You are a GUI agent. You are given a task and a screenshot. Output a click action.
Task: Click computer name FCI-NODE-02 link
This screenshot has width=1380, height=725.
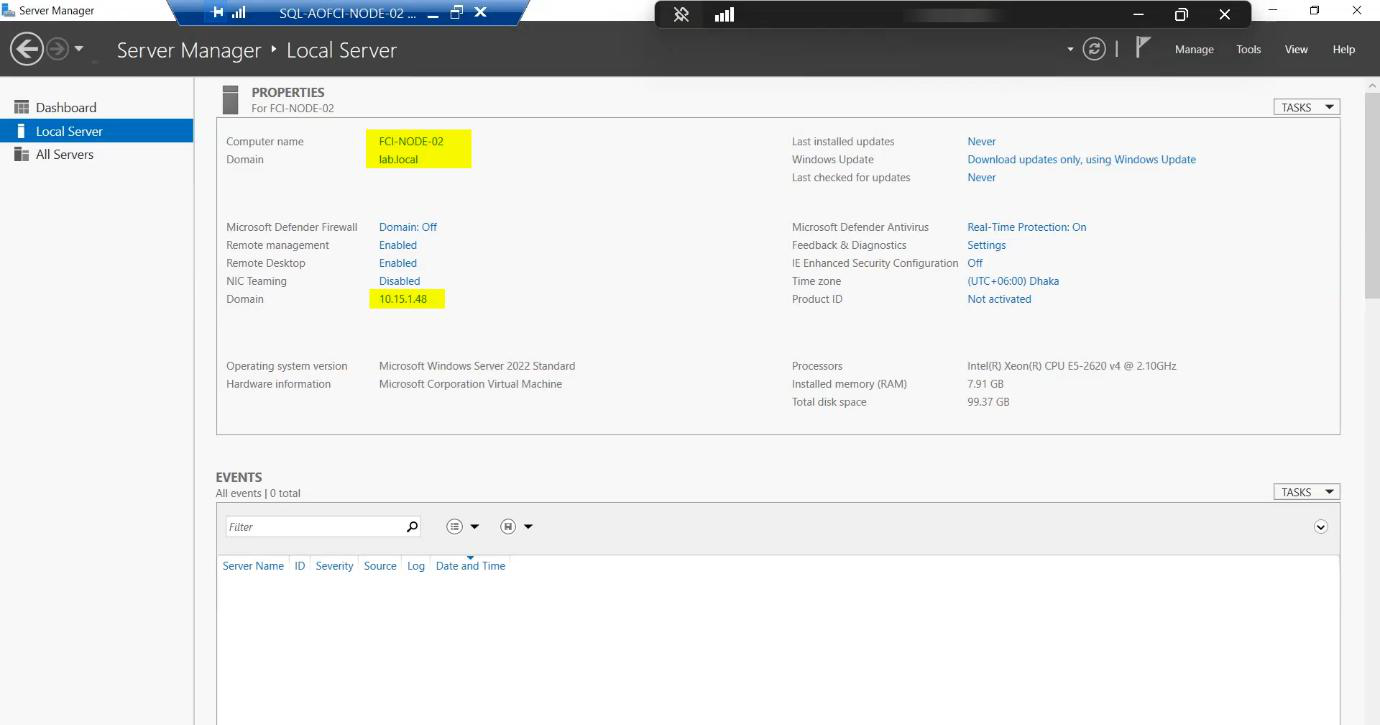pos(411,141)
